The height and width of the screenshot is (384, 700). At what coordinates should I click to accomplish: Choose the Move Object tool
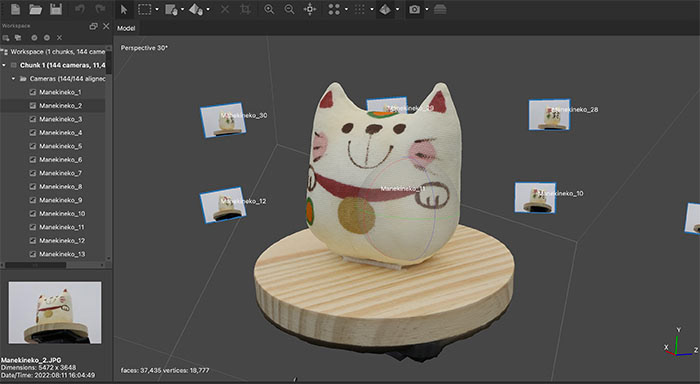[196, 9]
